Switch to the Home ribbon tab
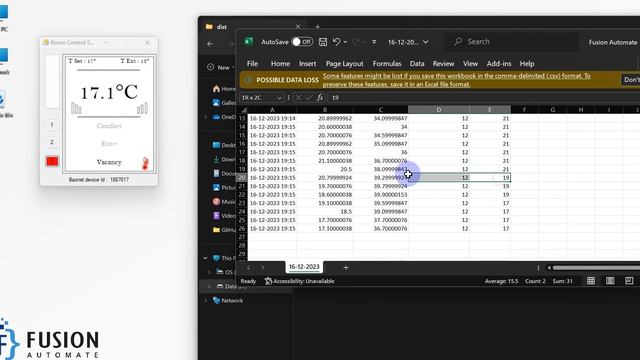 (x=280, y=64)
